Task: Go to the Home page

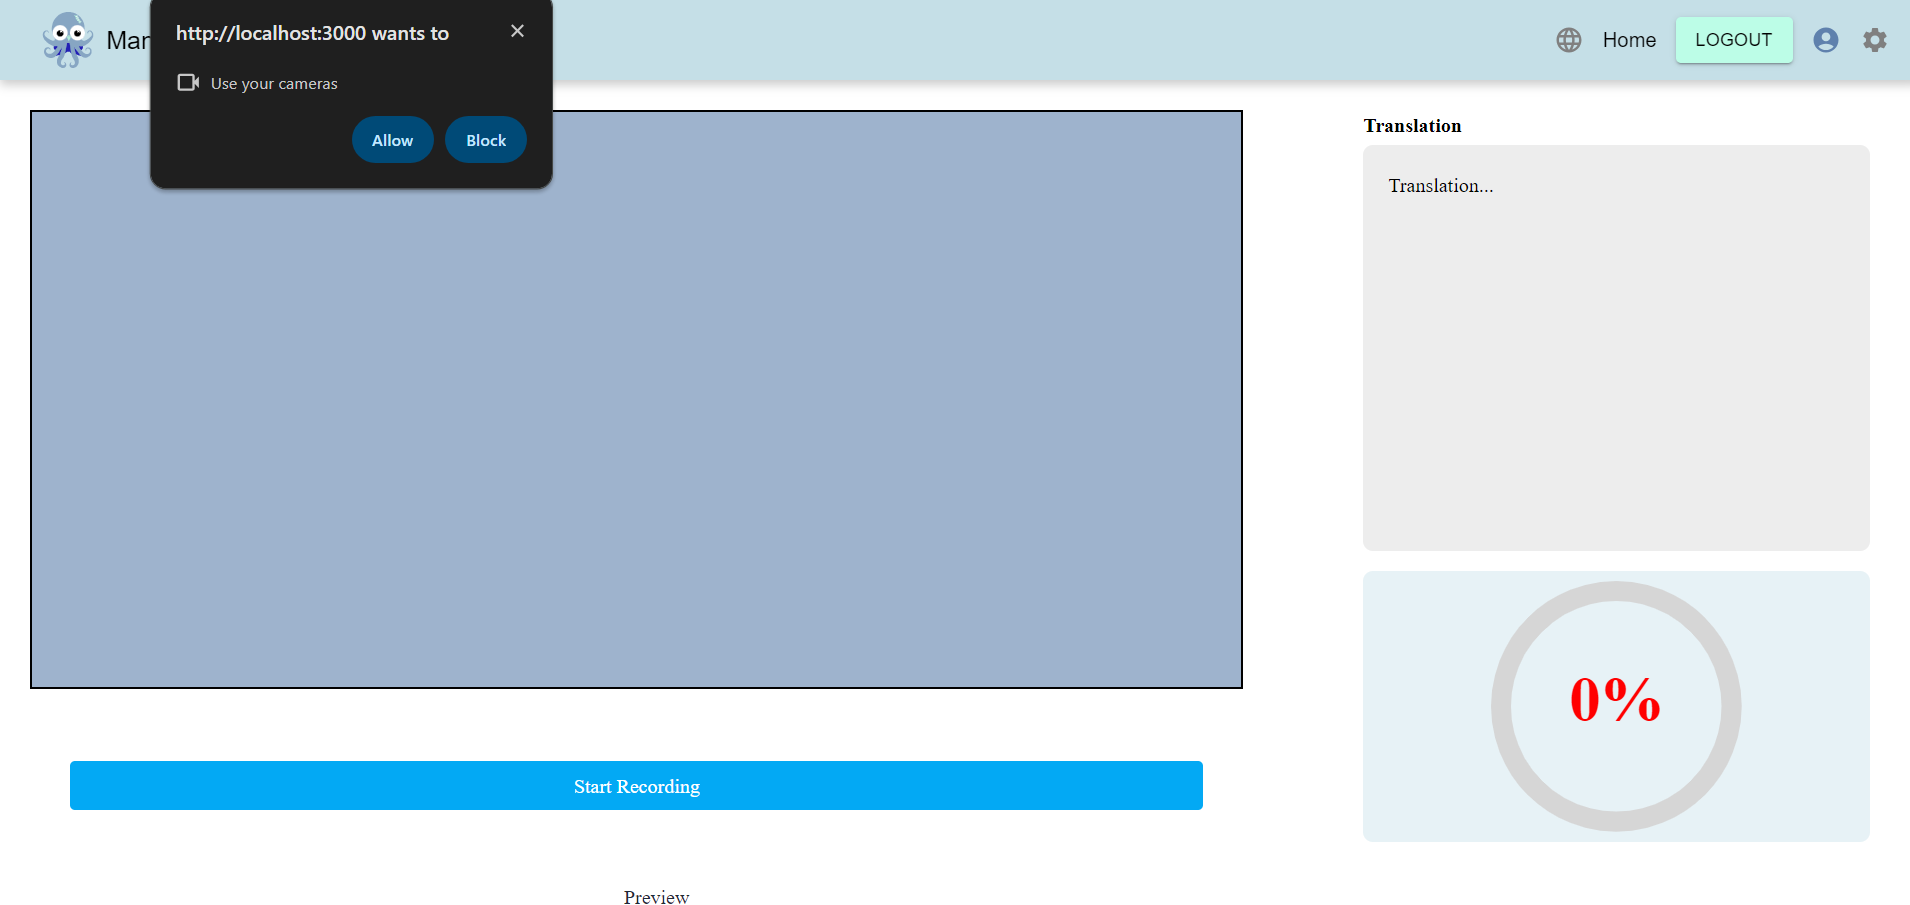Action: point(1628,40)
